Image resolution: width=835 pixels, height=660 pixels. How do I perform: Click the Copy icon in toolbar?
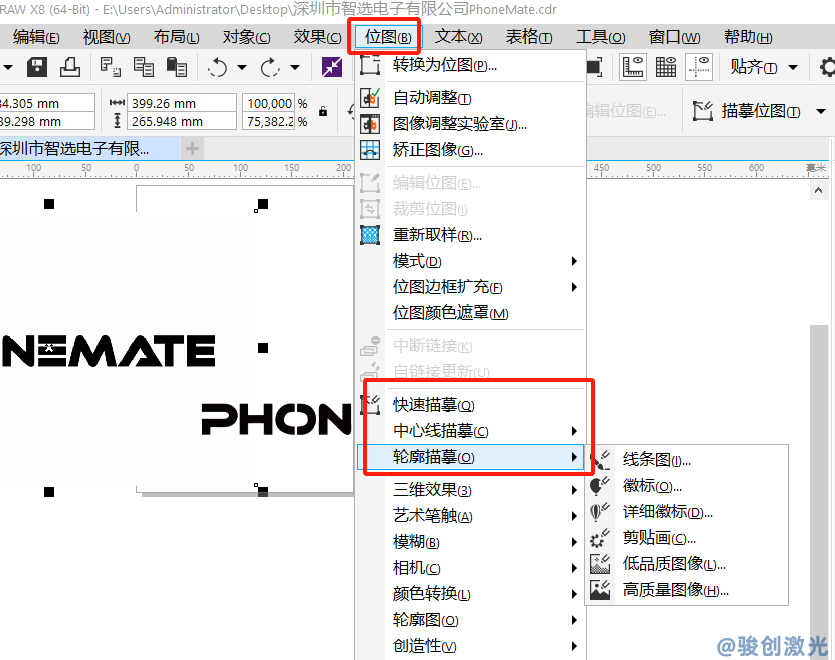pyautogui.click(x=143, y=67)
